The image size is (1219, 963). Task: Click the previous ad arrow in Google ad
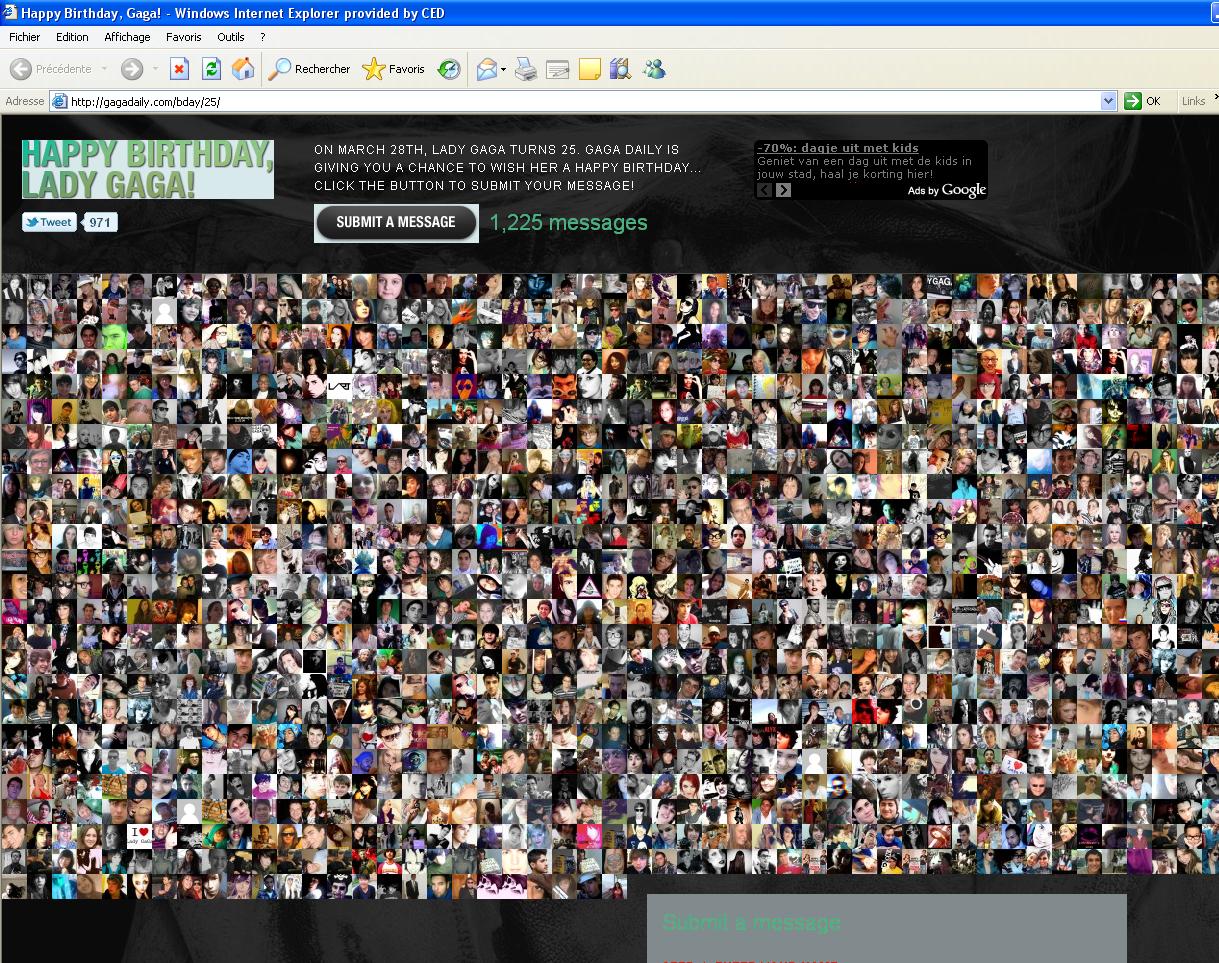tap(764, 190)
